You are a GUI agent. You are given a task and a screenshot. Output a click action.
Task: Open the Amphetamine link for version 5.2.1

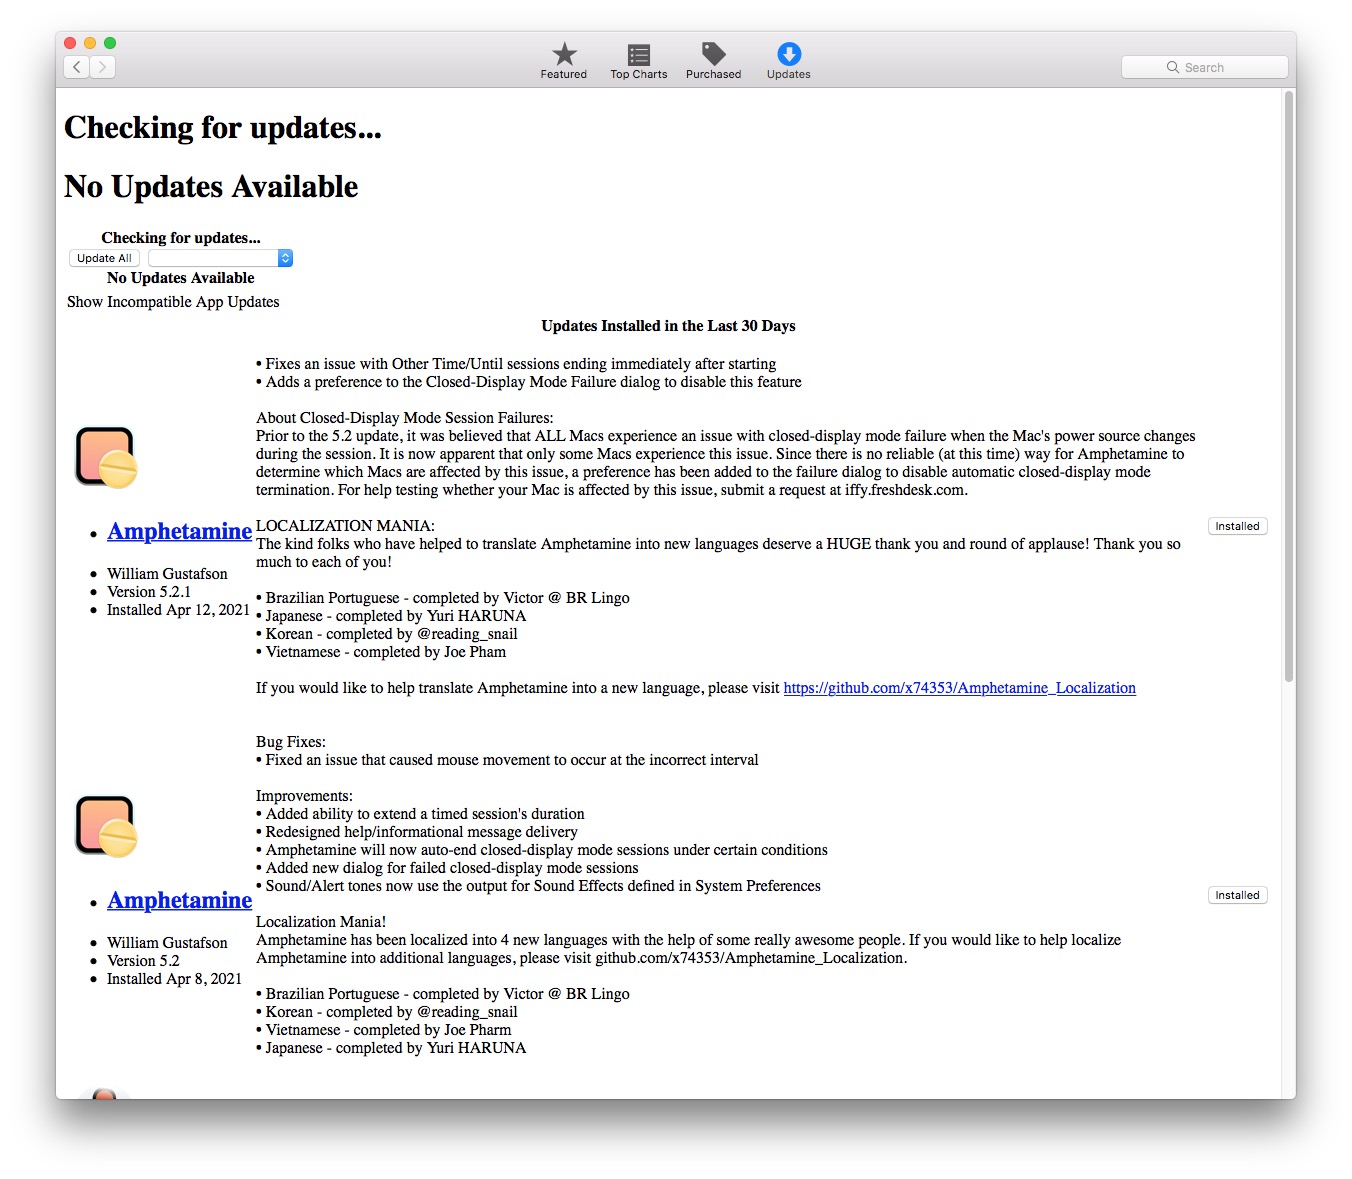(x=179, y=531)
